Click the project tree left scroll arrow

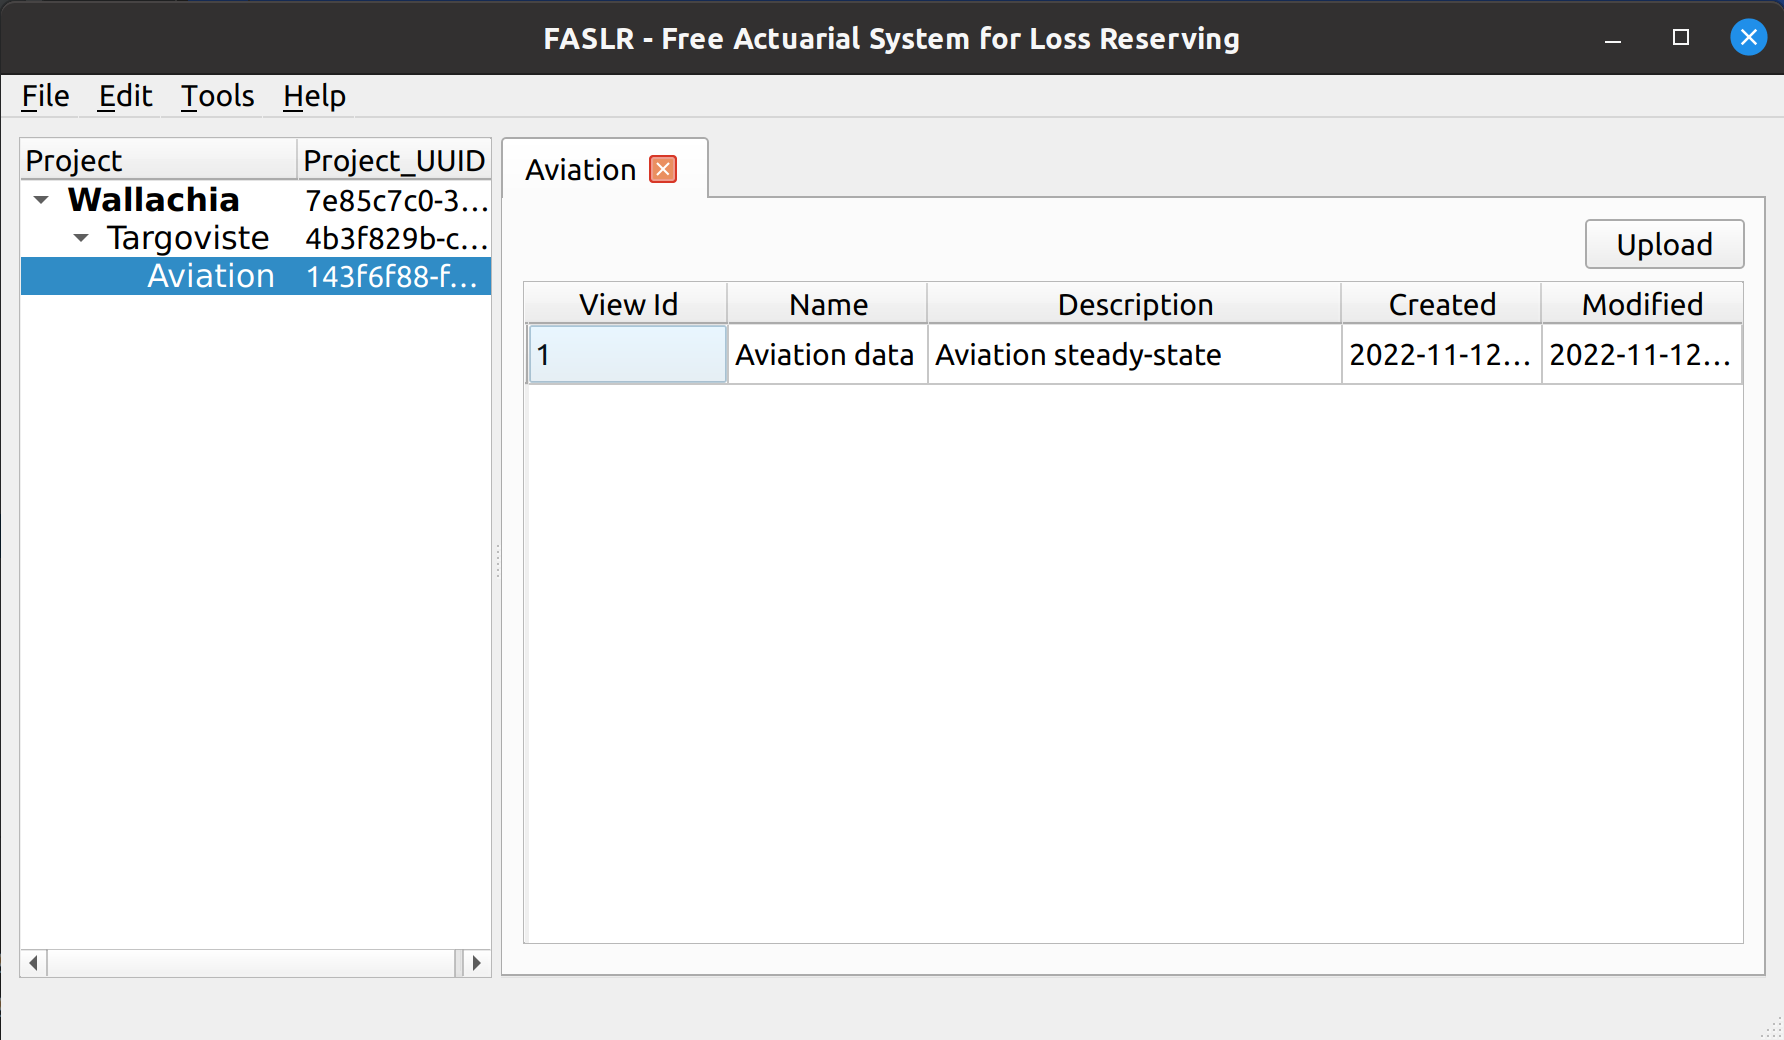click(33, 963)
